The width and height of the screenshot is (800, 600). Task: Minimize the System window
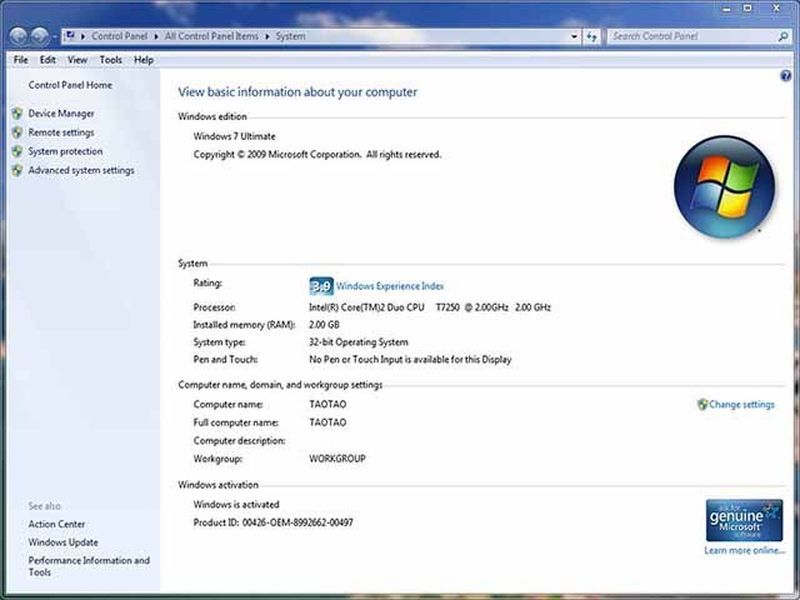click(727, 8)
